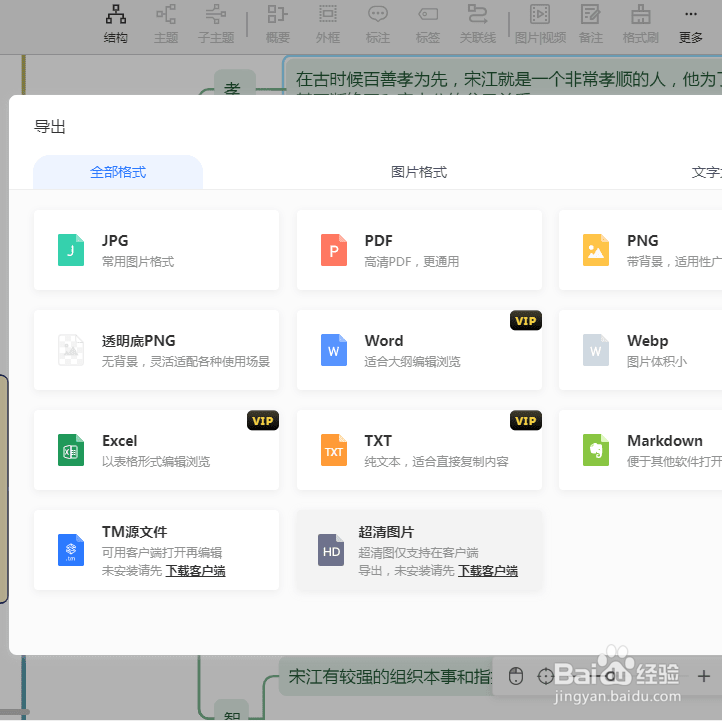Open the 结构 structure tool
This screenshot has height=722, width=722.
coord(116,23)
